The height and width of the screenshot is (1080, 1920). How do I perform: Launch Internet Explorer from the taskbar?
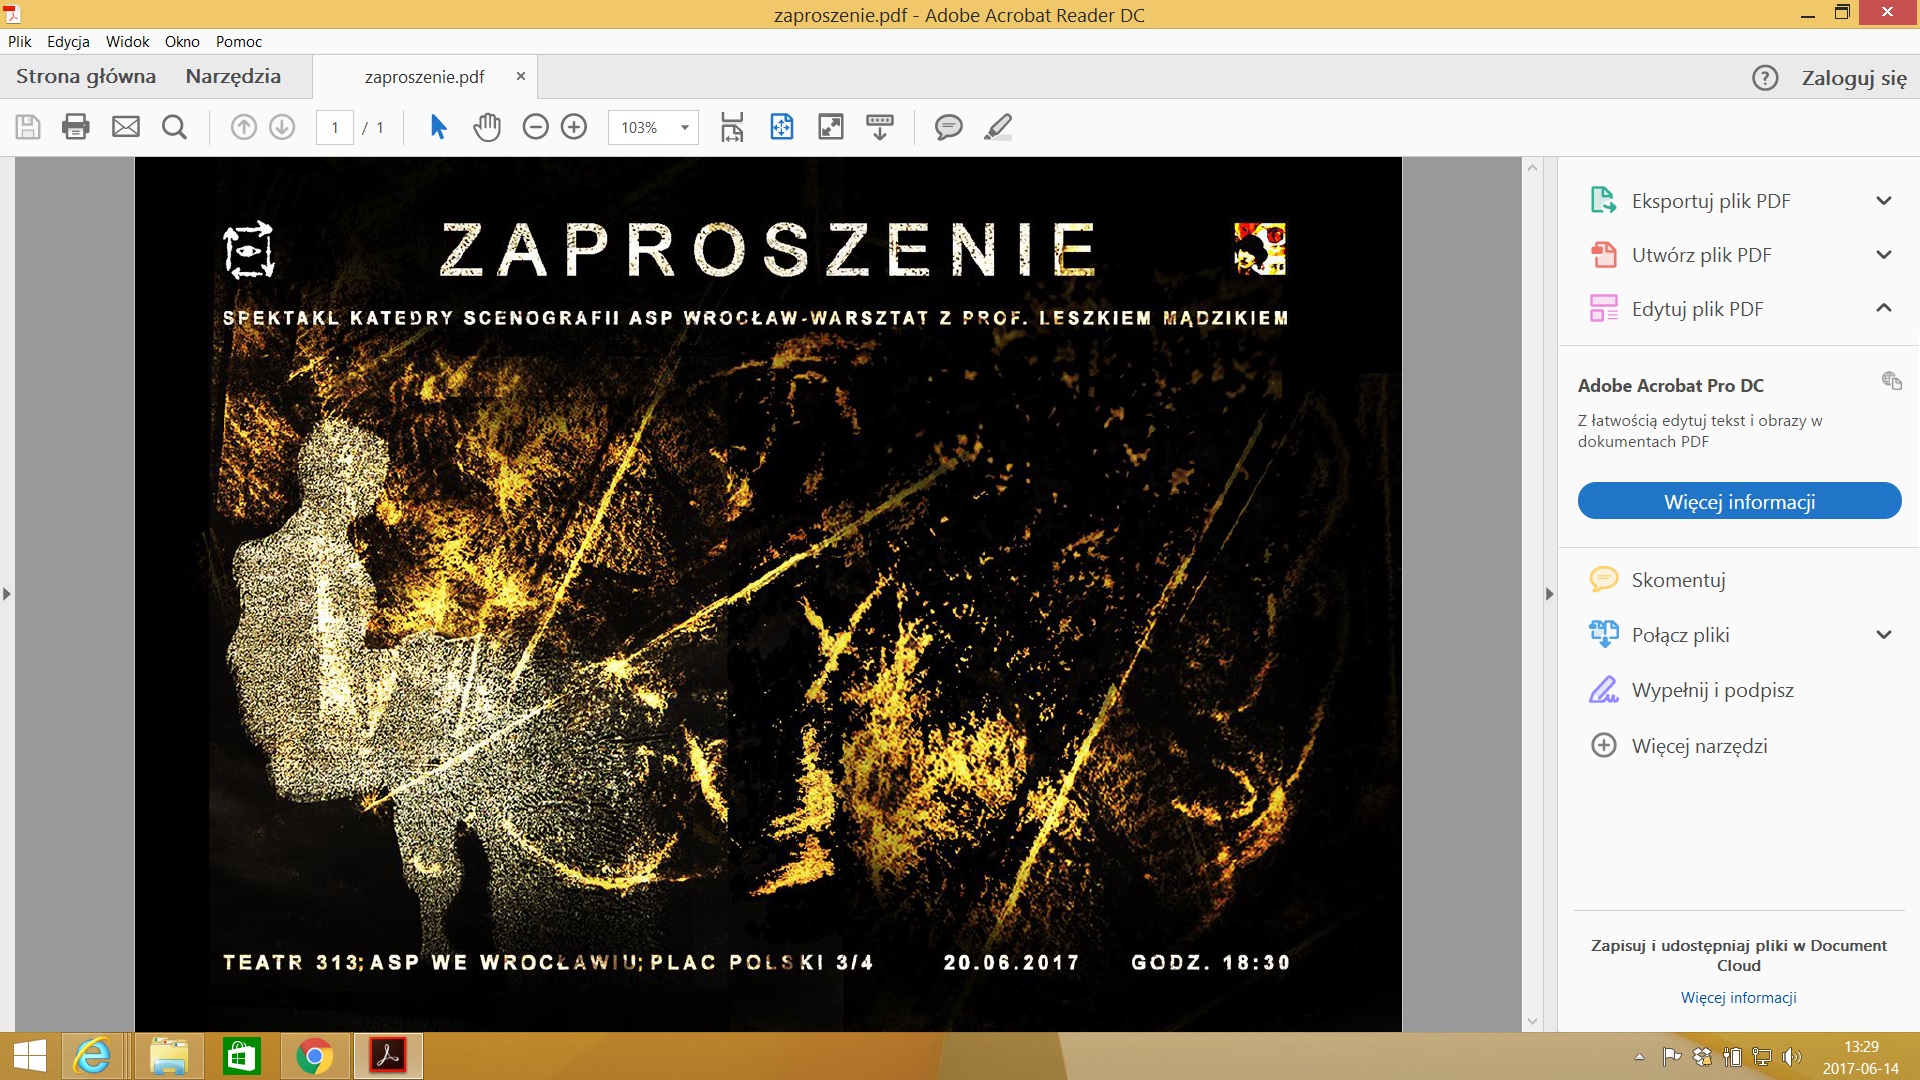[93, 1056]
